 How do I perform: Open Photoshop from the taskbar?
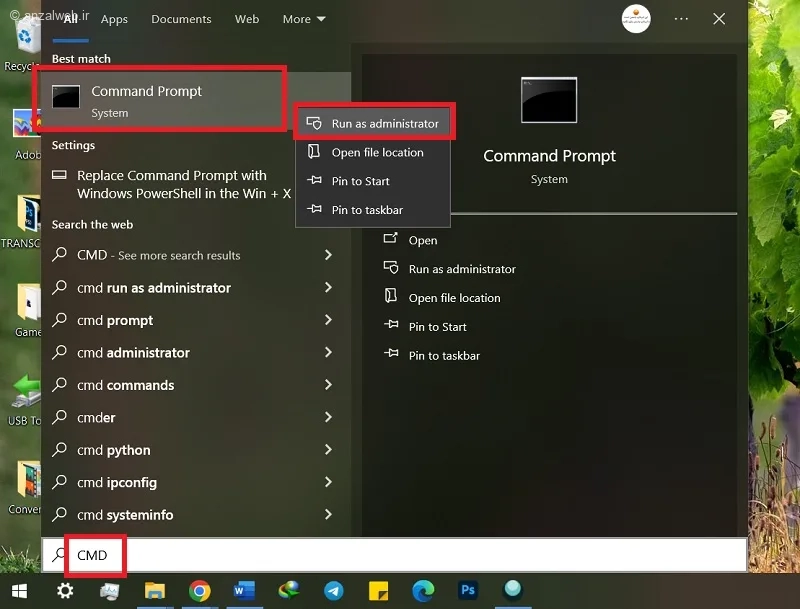[468, 590]
